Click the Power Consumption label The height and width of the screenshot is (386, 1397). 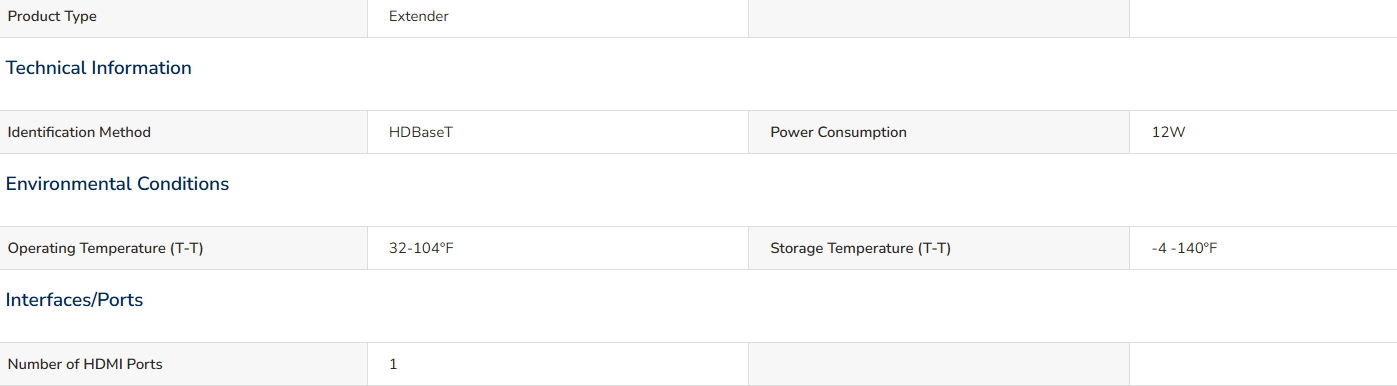pyautogui.click(x=838, y=132)
